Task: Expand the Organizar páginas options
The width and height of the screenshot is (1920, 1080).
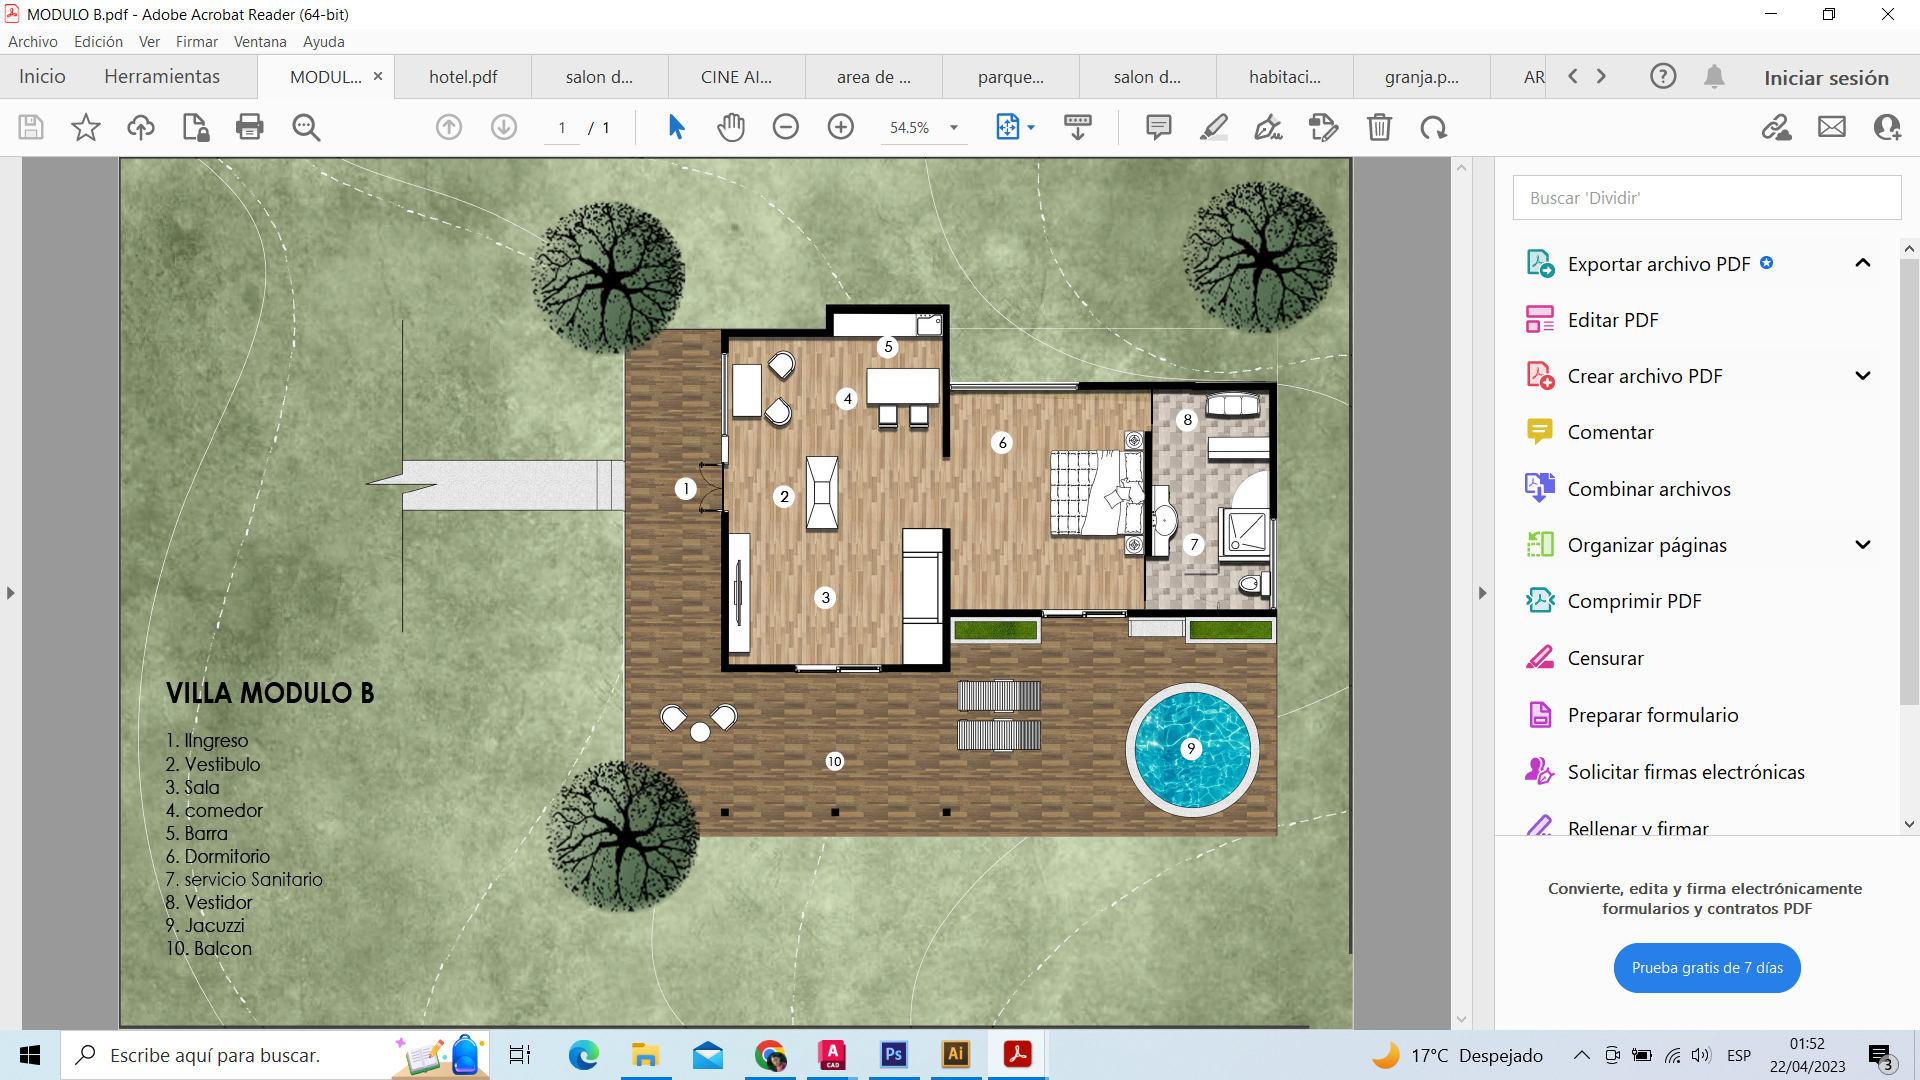Action: [x=1862, y=545]
